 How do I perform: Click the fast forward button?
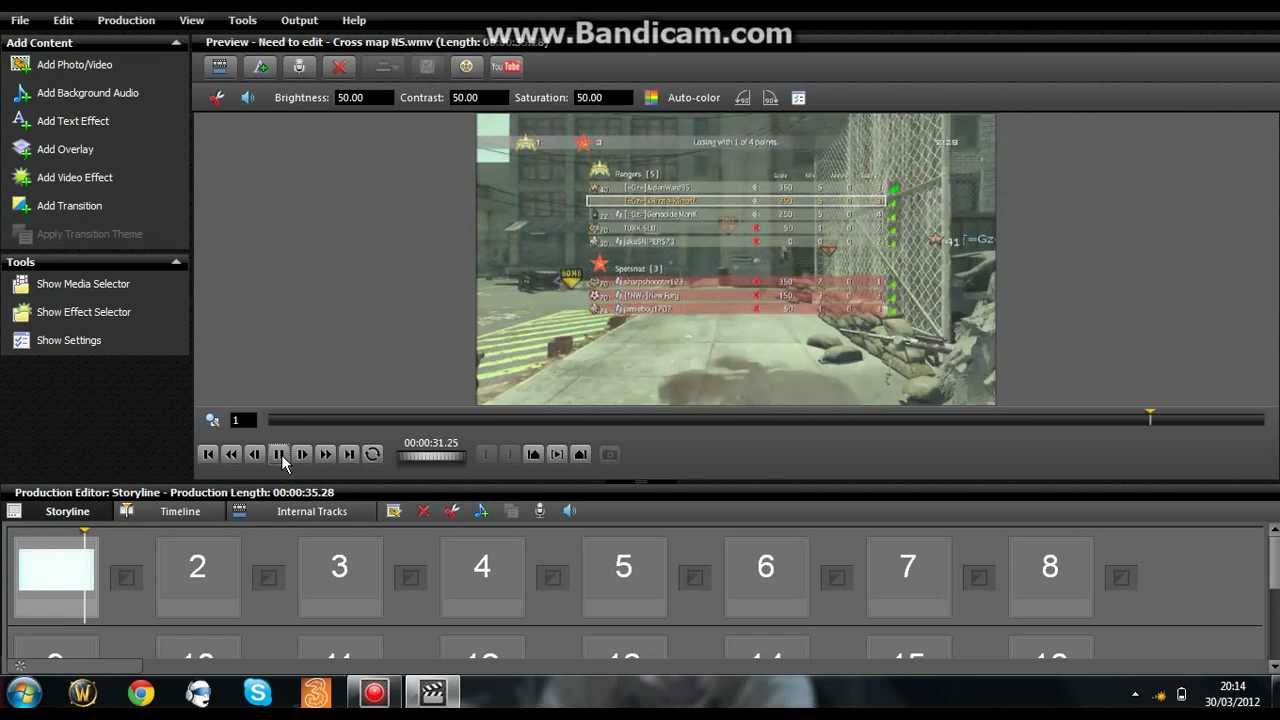pos(325,454)
